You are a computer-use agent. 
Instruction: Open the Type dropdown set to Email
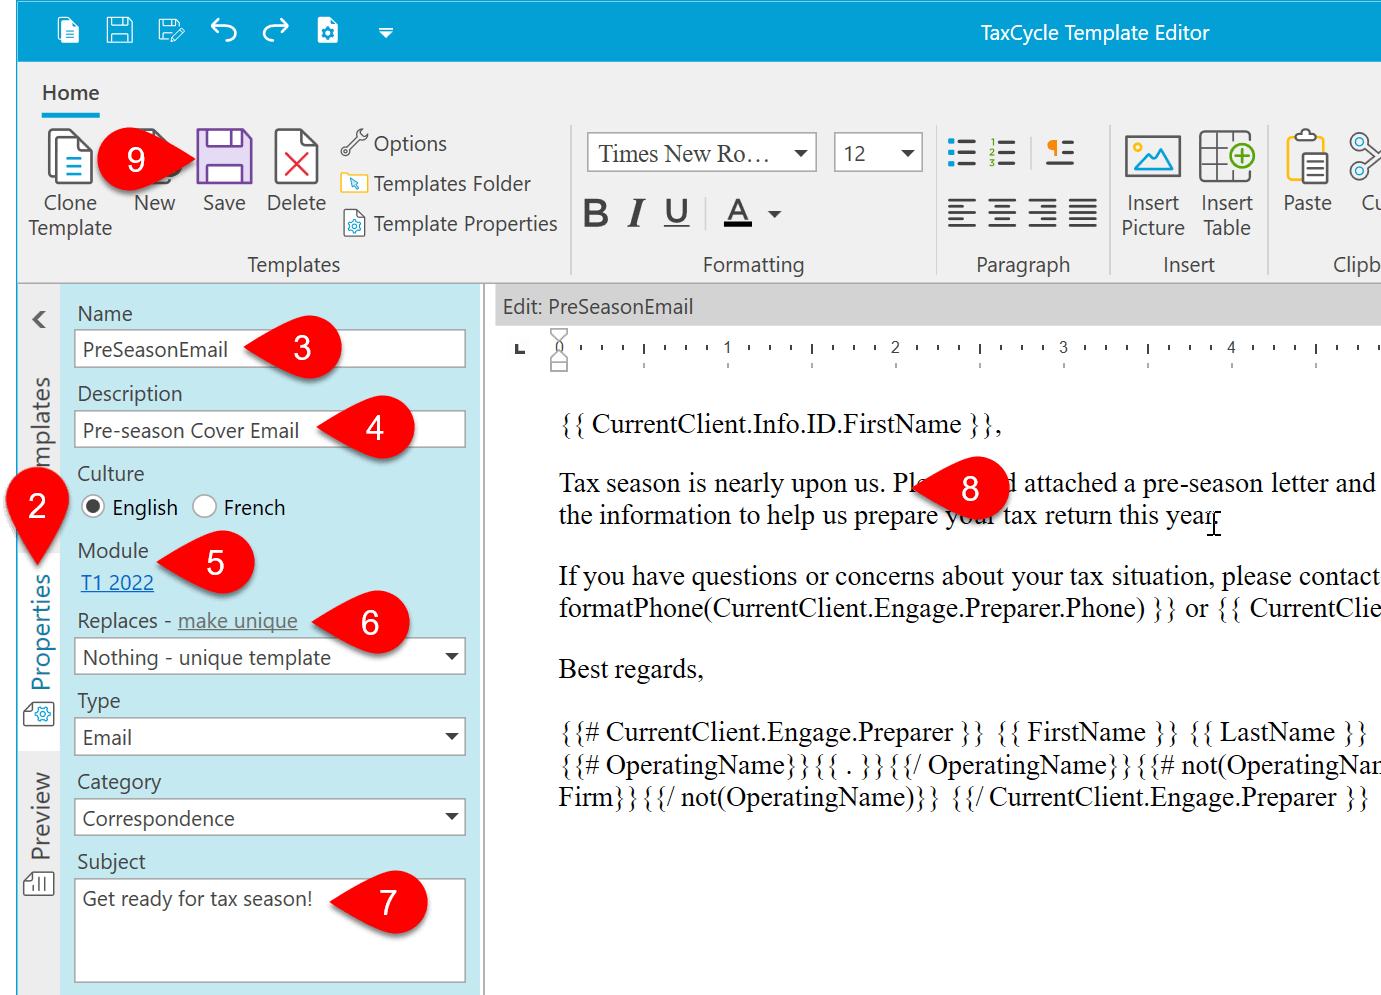coord(270,737)
